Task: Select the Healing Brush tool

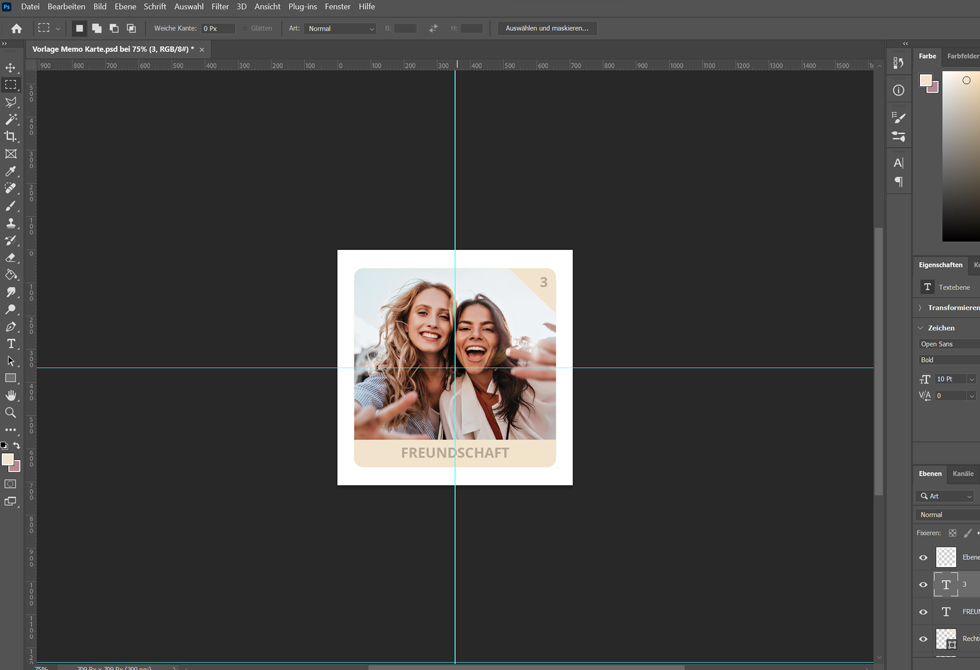Action: point(11,188)
